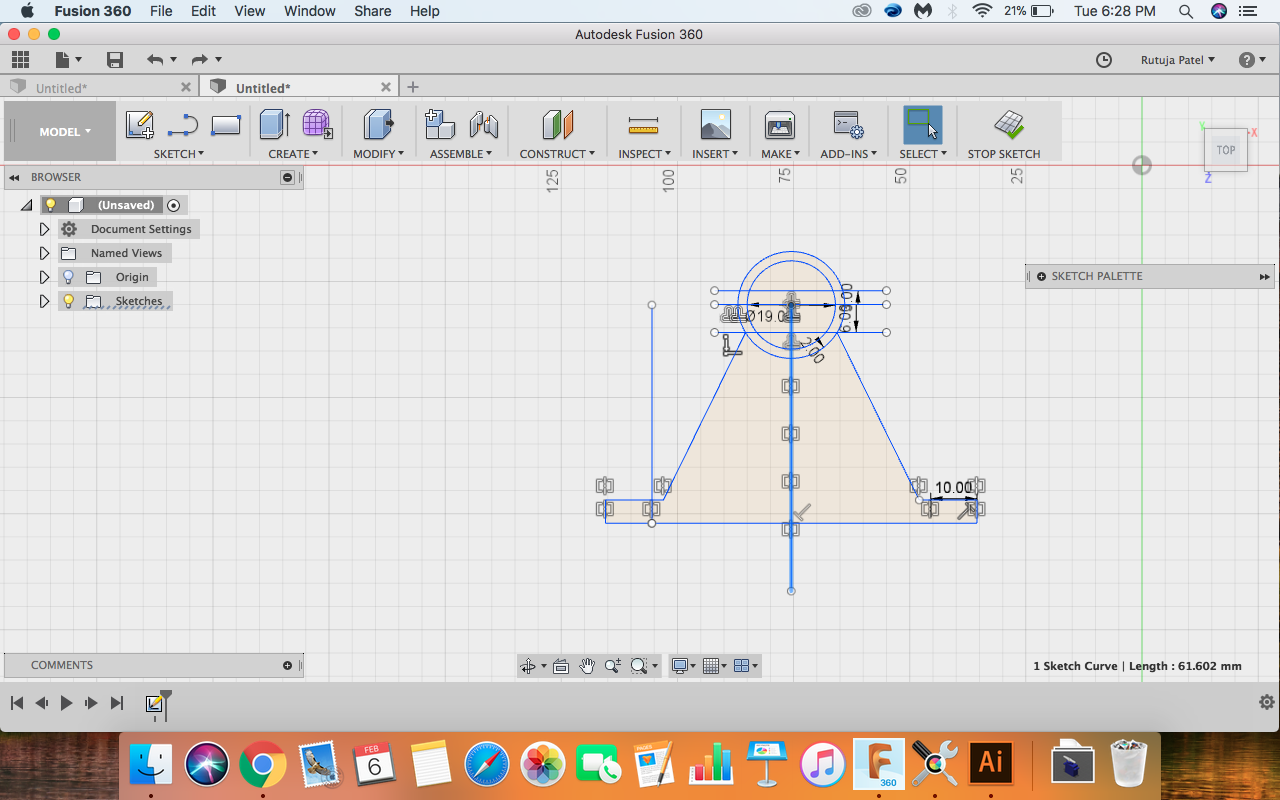
Task: Open the Pan hand tool
Action: [x=587, y=666]
